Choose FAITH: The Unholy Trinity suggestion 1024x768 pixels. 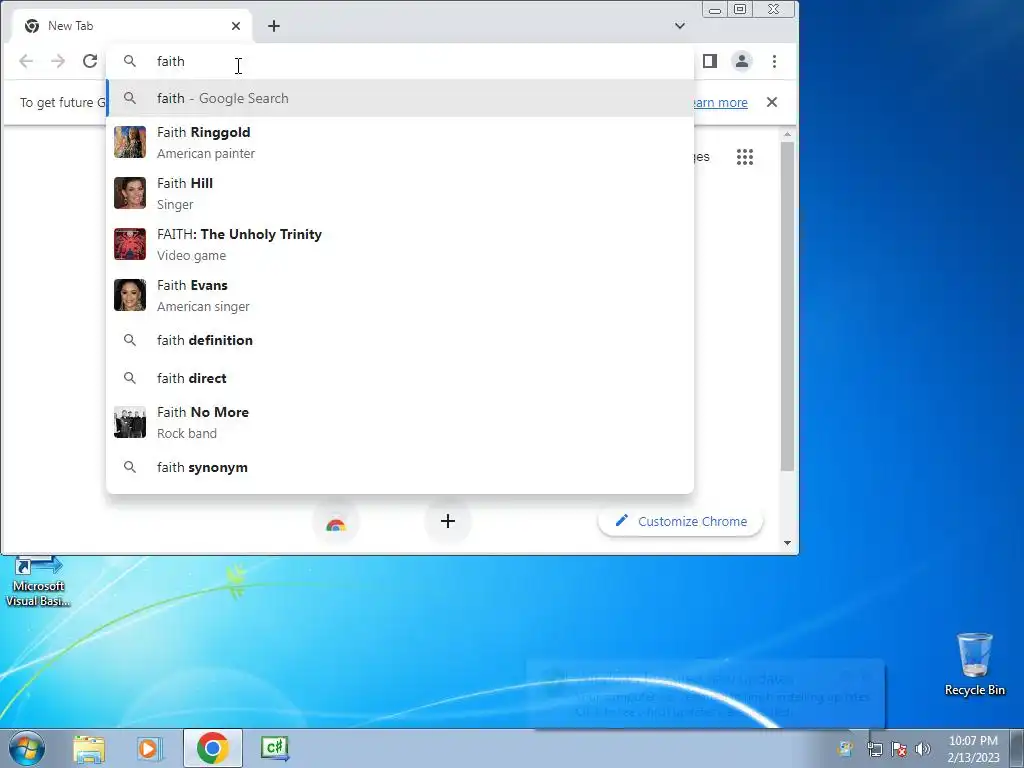coord(400,244)
